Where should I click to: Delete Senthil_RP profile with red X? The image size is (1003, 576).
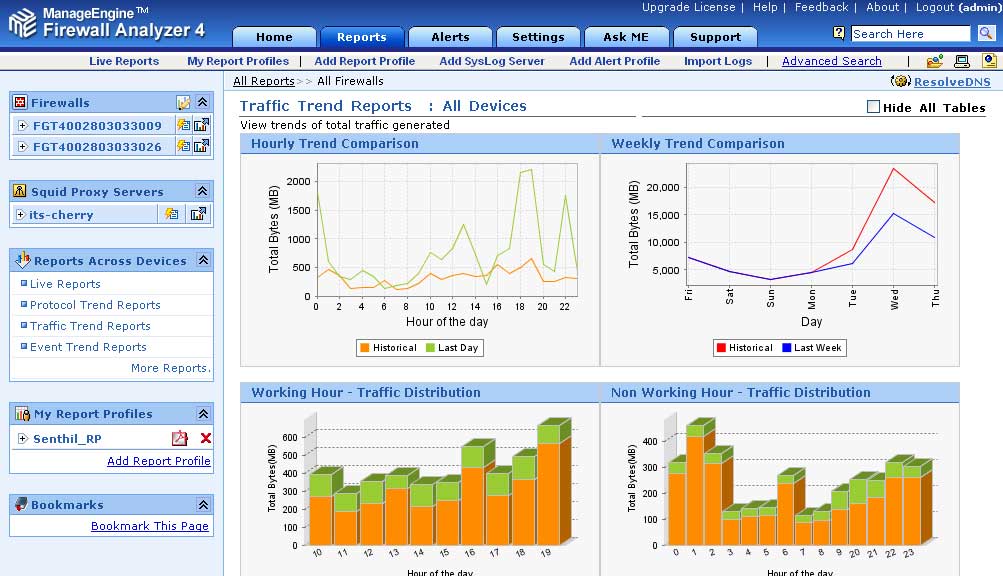pos(205,438)
